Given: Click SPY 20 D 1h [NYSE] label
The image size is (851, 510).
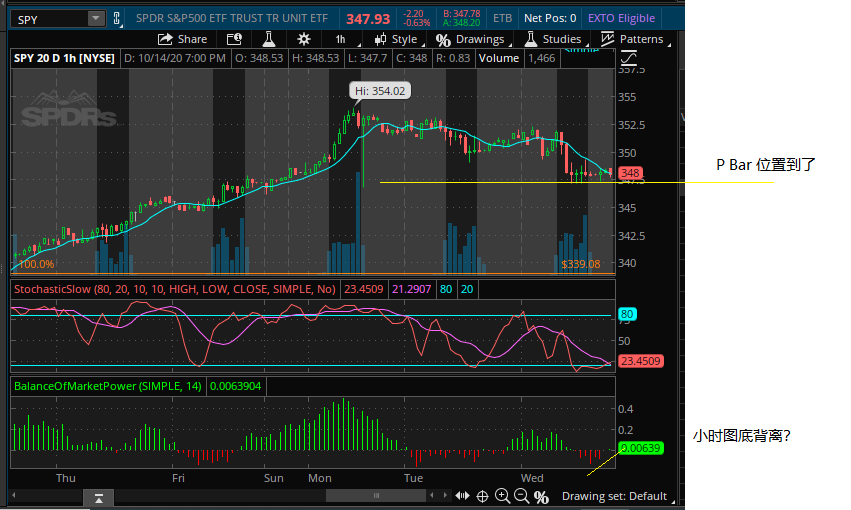Looking at the screenshot, I should pyautogui.click(x=64, y=58).
